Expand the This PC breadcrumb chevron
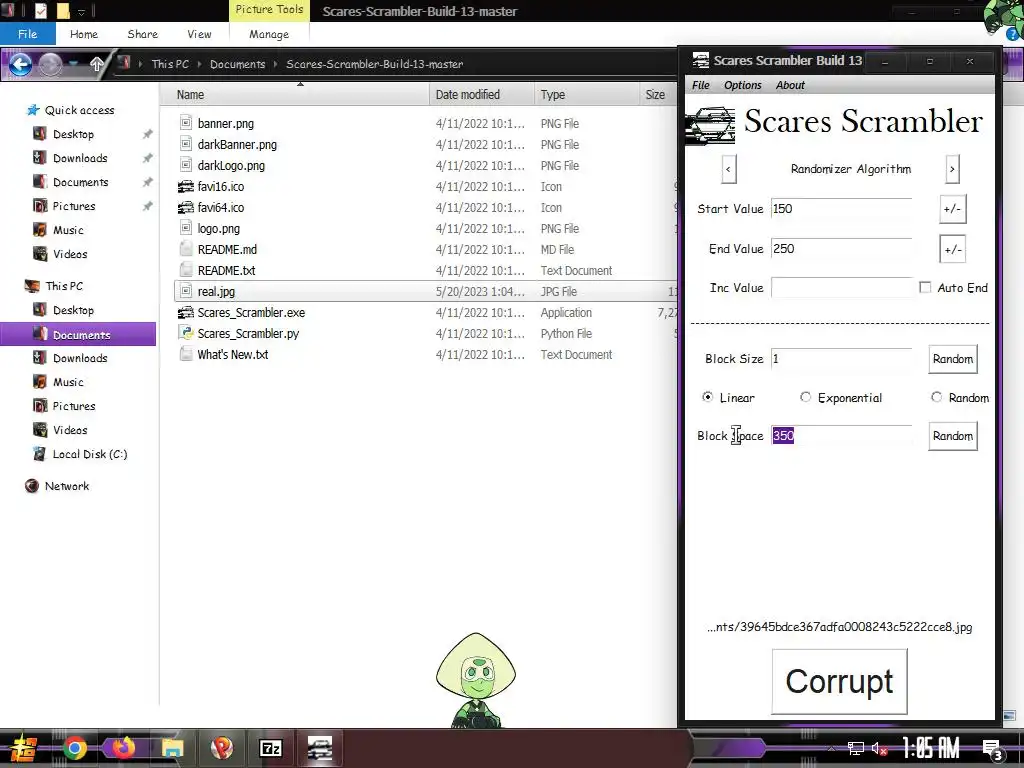 coord(199,64)
